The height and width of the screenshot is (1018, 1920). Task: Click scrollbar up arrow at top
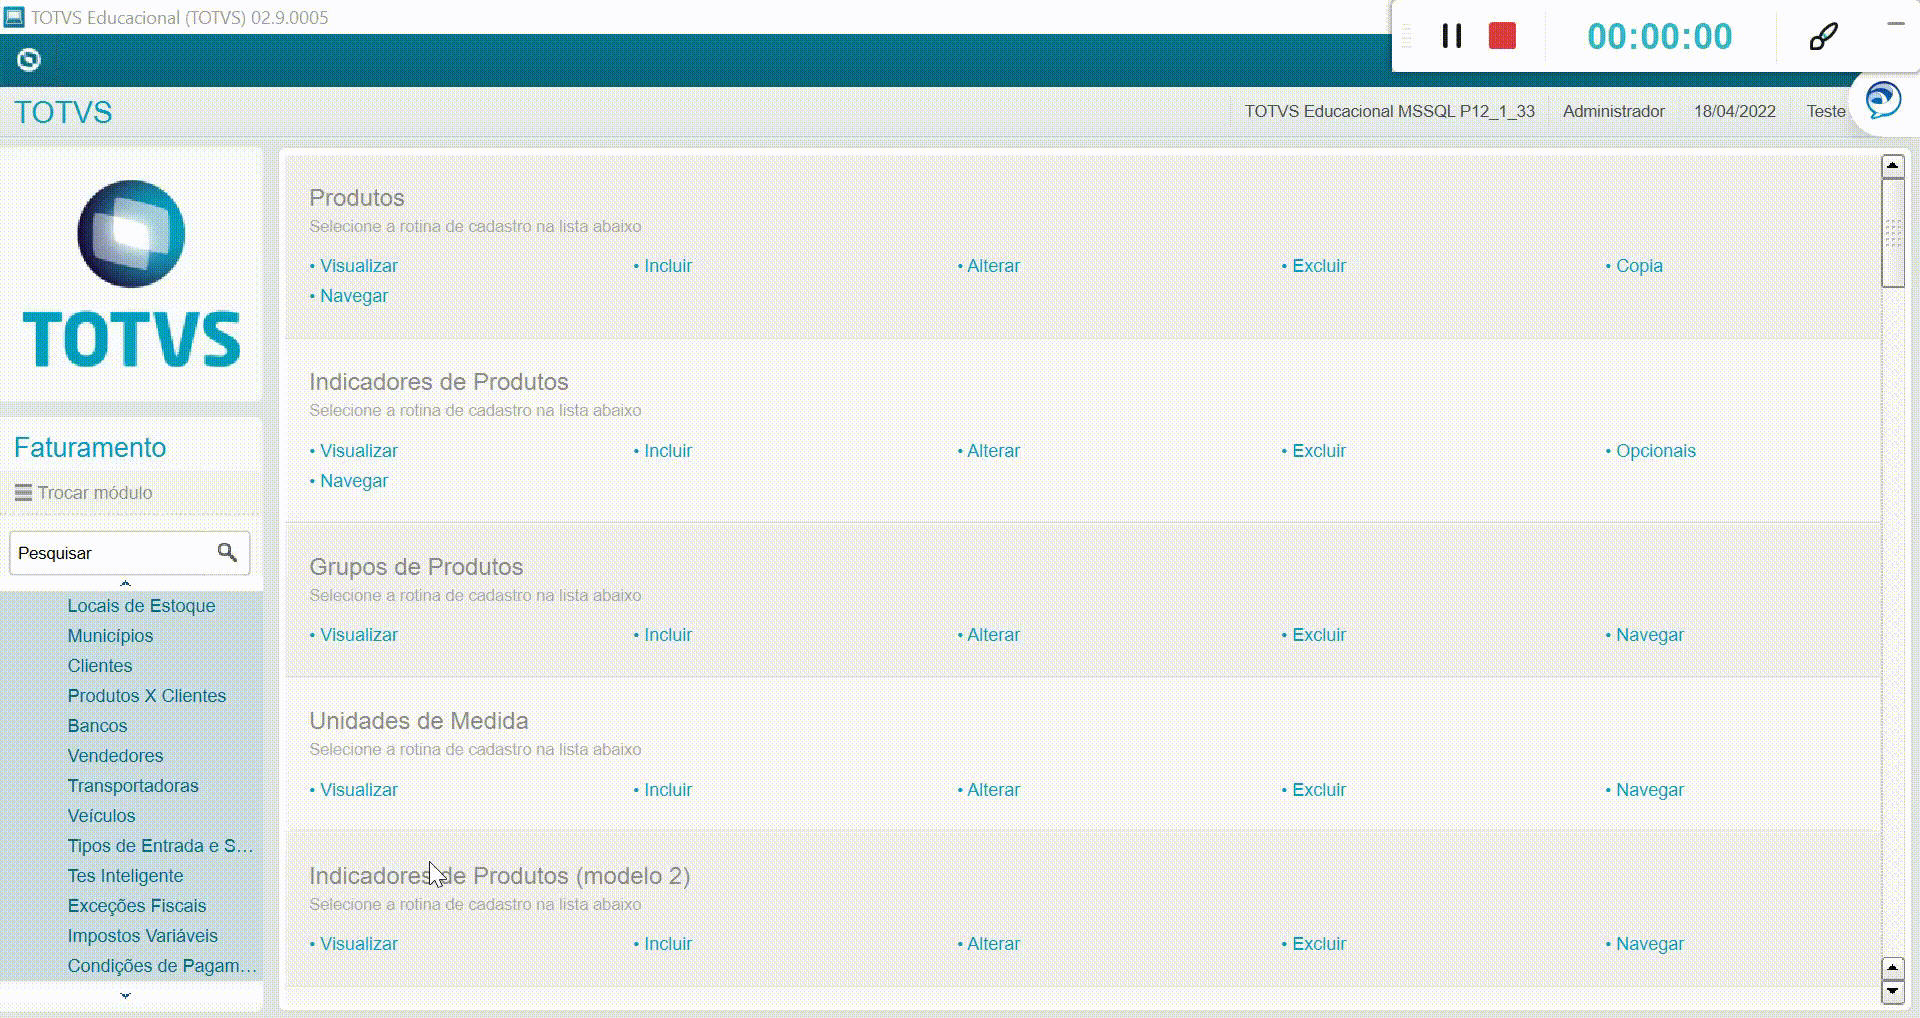point(1892,166)
